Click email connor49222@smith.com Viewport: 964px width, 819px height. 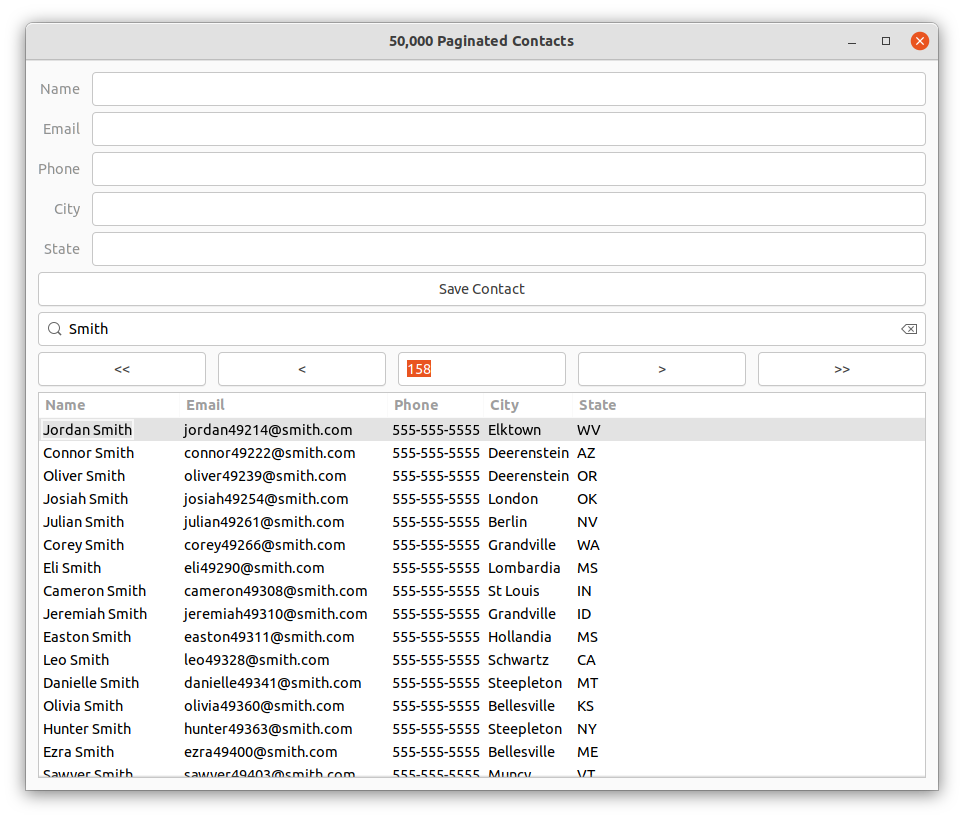point(269,453)
